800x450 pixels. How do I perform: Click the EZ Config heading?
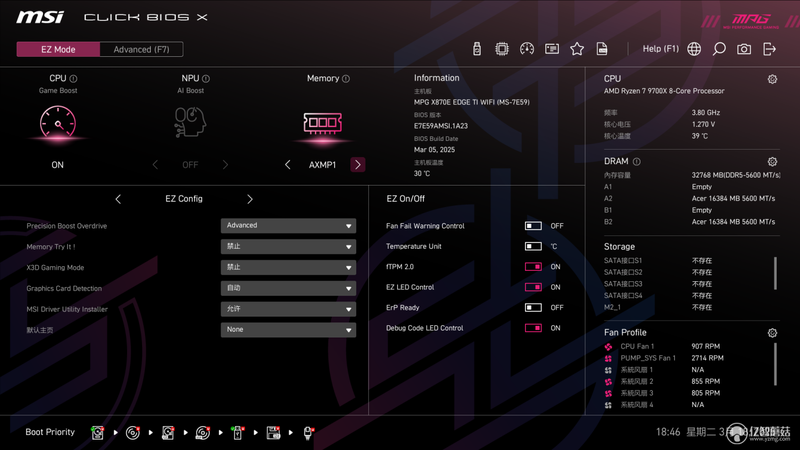[184, 199]
